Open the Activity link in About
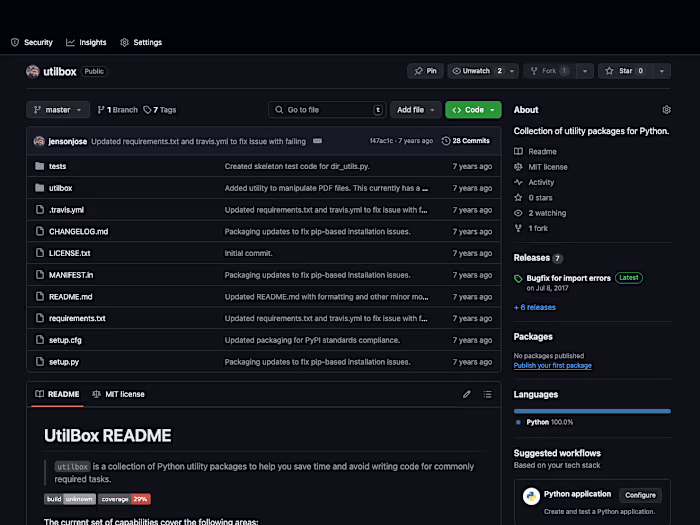Viewport: 700px width, 525px height. click(x=541, y=182)
